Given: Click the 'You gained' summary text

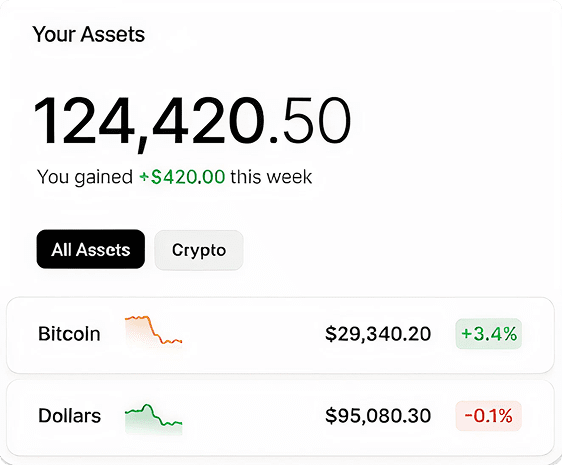Looking at the screenshot, I should pyautogui.click(x=85, y=177).
